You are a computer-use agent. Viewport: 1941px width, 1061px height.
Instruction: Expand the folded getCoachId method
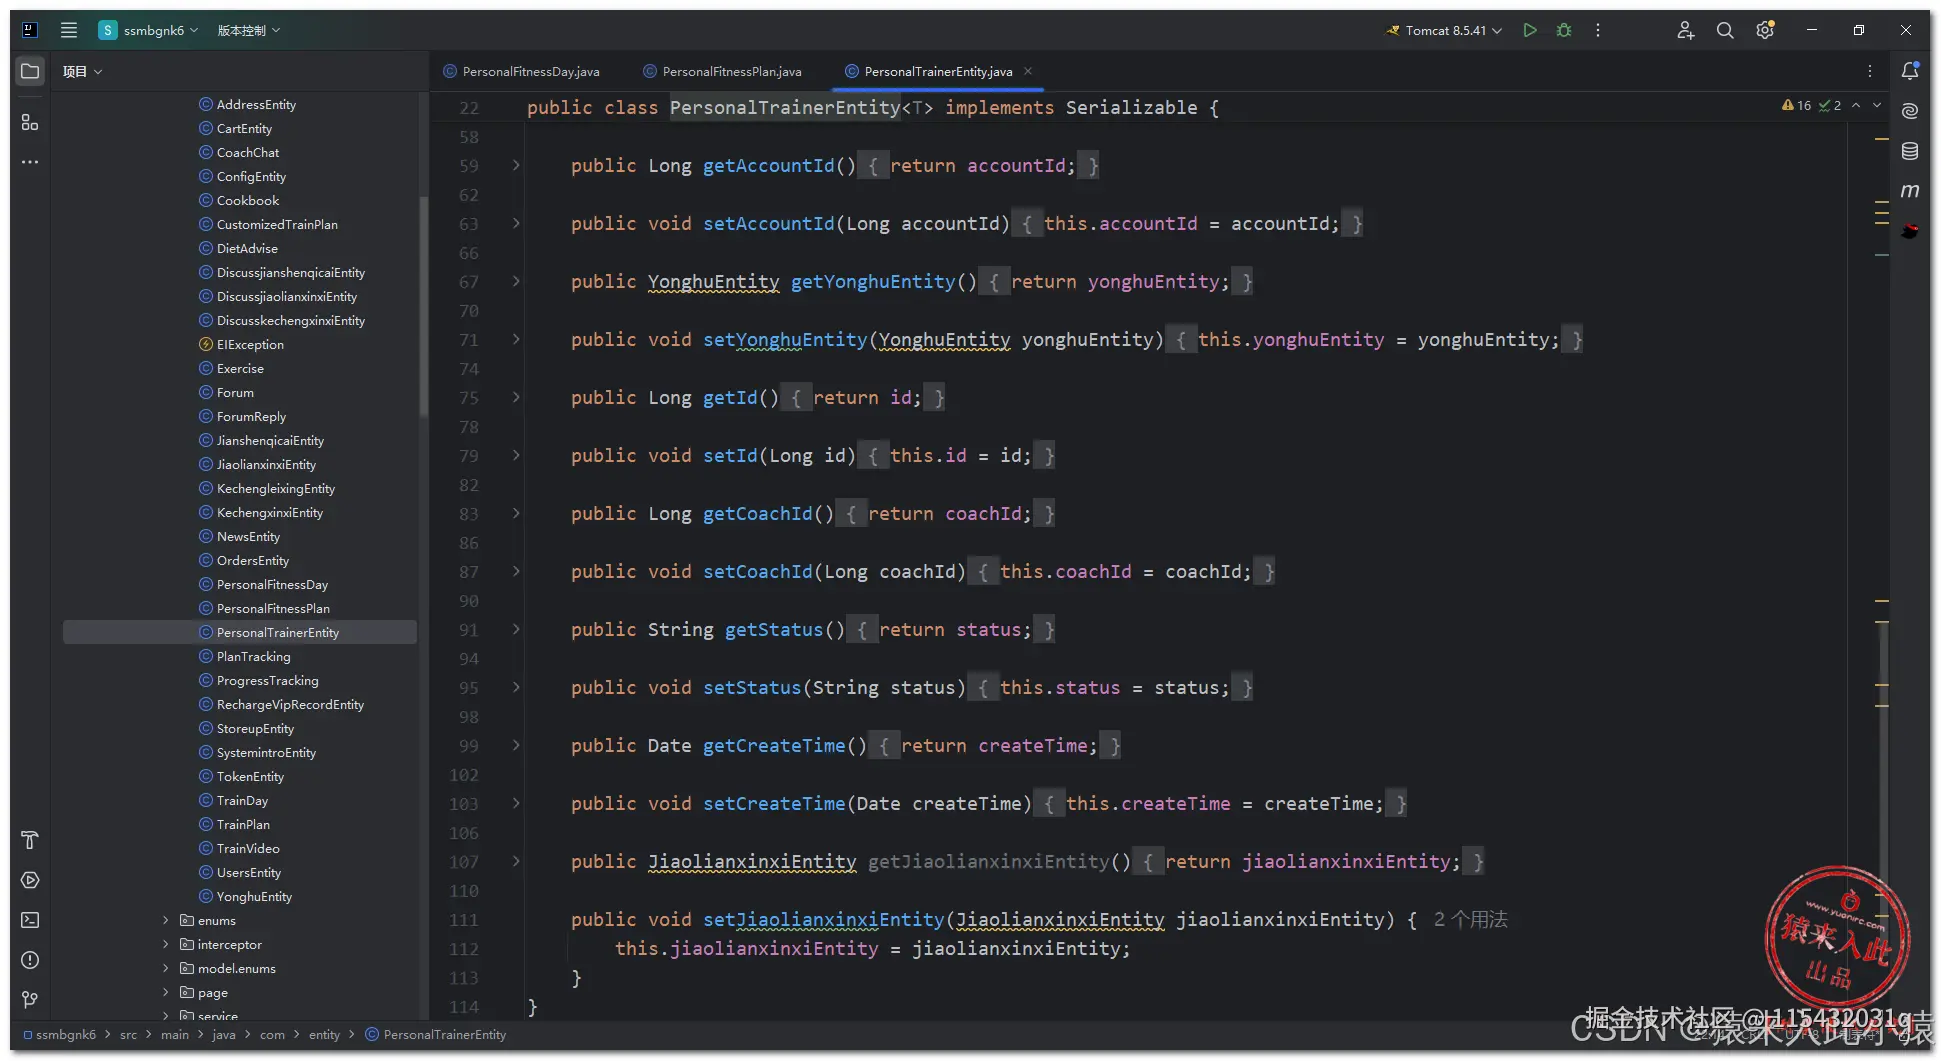tap(516, 513)
